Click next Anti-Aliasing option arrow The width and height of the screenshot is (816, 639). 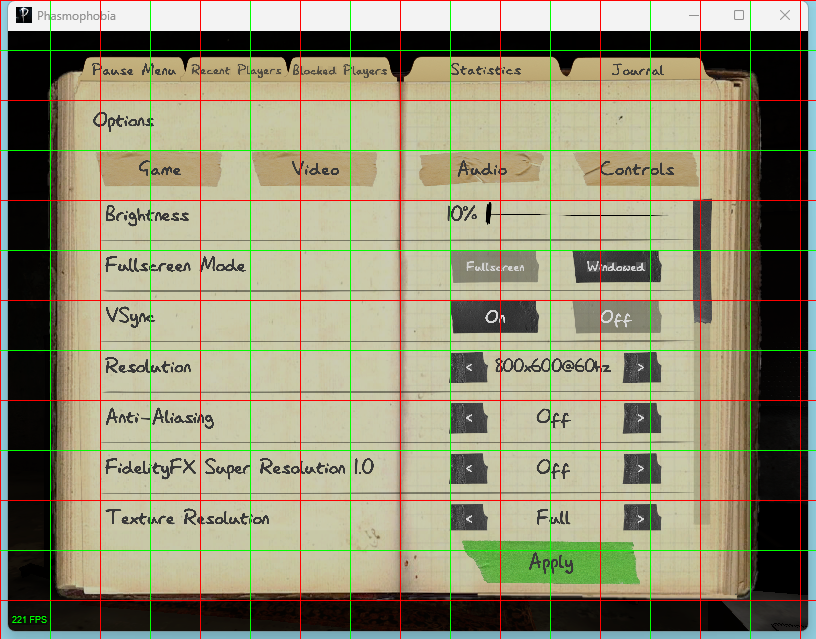pyautogui.click(x=642, y=418)
